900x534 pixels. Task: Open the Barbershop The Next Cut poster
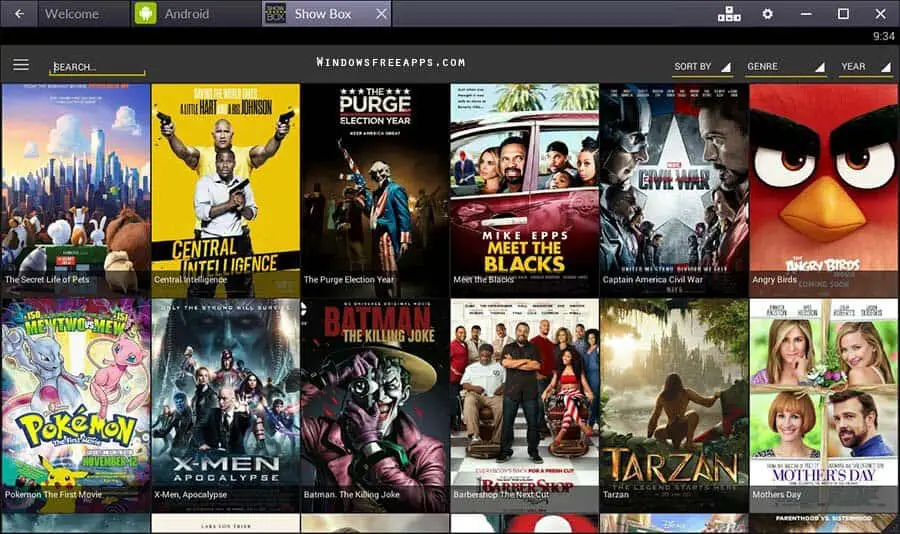tap(525, 405)
